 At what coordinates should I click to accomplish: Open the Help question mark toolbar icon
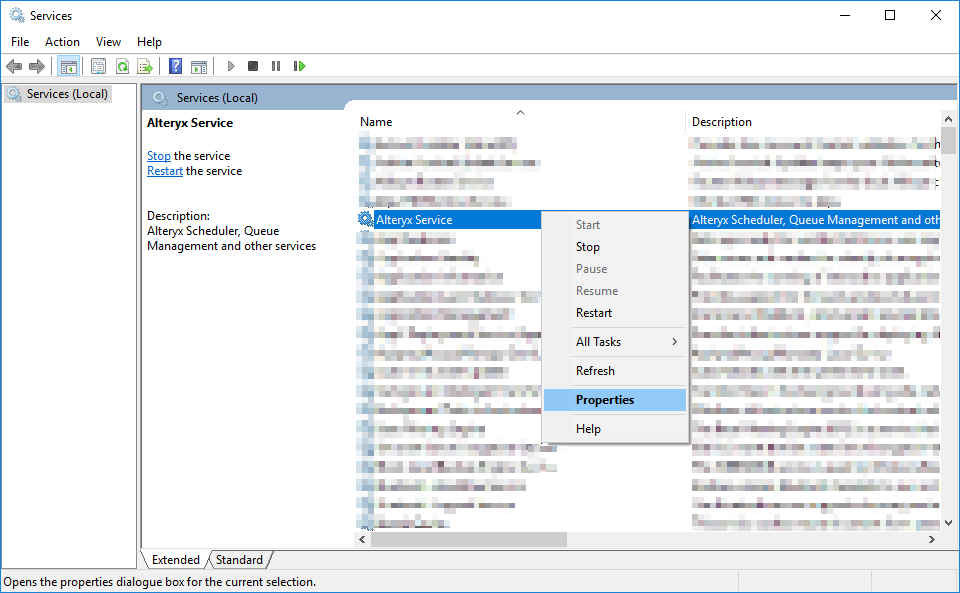175,66
